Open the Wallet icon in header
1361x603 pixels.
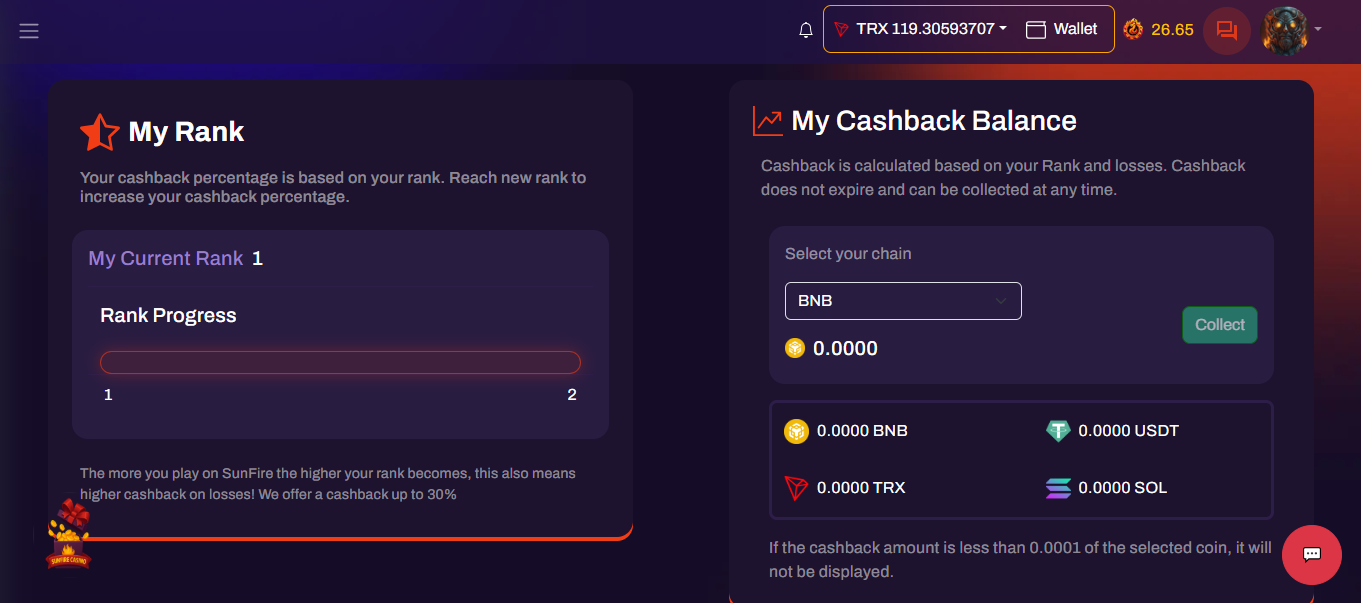[1036, 30]
